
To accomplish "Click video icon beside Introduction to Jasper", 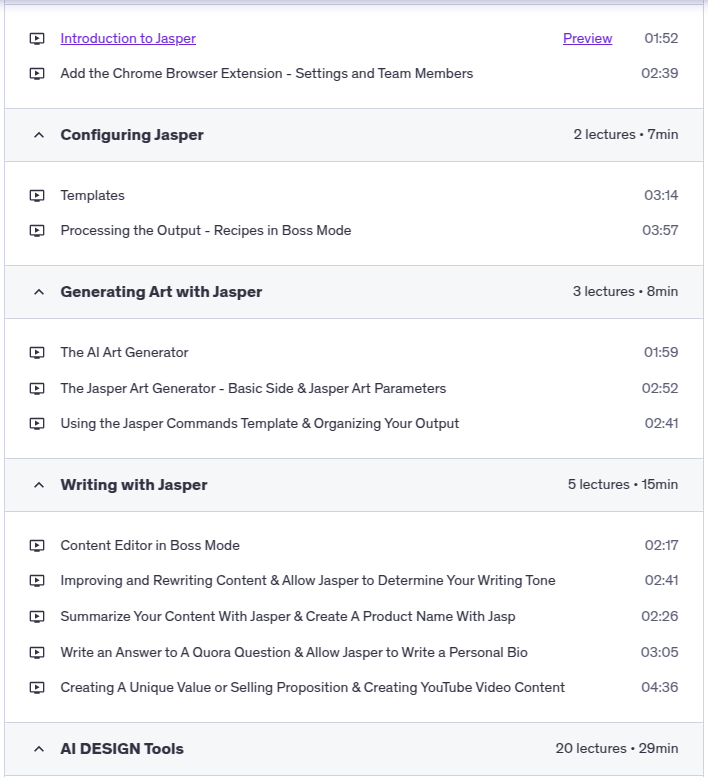I will click(37, 39).
